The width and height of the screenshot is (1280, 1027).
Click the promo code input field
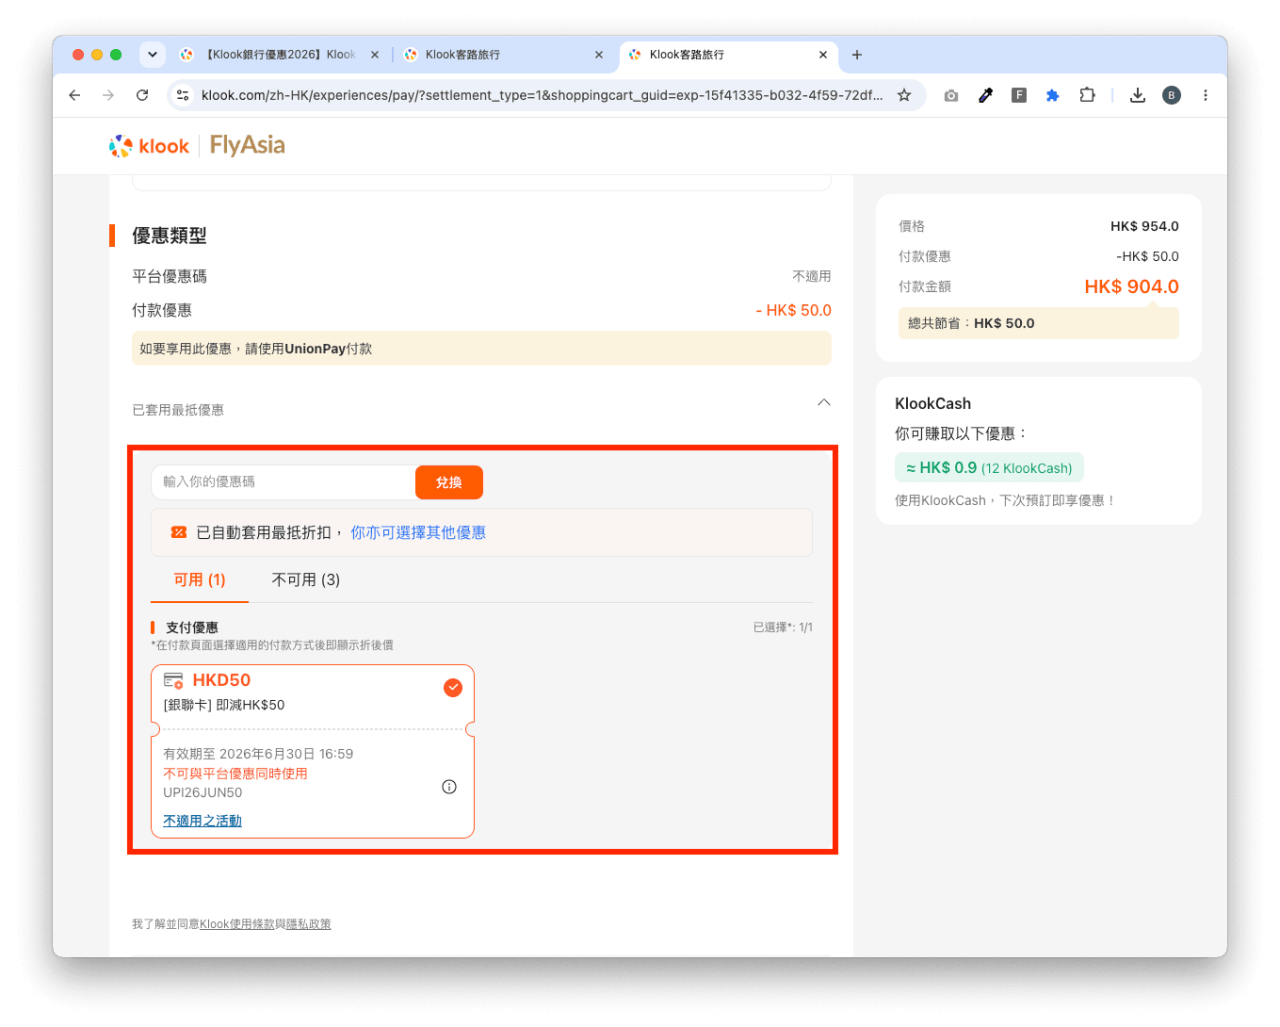point(284,482)
